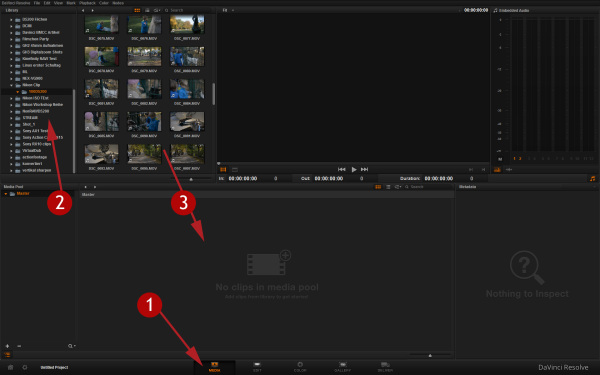Image resolution: width=600 pixels, height=375 pixels.
Task: Go forward in Library browser
Action: tap(92, 10)
